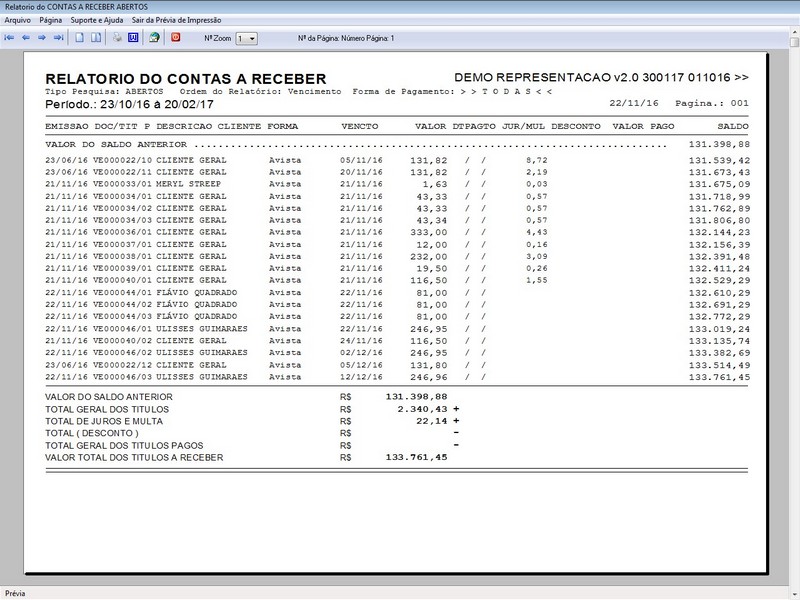Click the SALDO column header

tap(733, 127)
